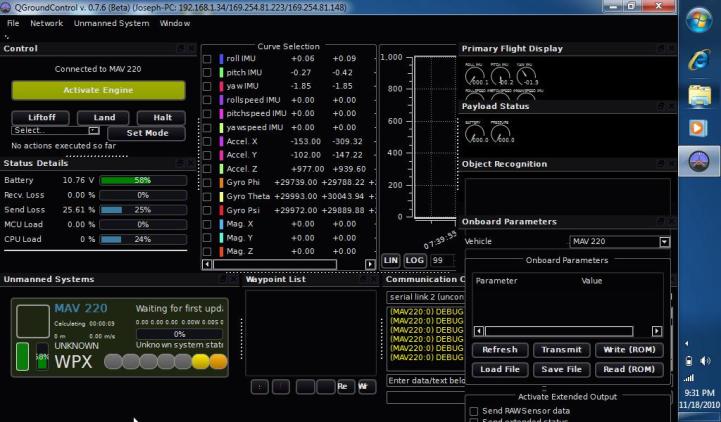721x422 pixels.
Task: Click the volume speaker tray icon
Action: tap(705, 361)
